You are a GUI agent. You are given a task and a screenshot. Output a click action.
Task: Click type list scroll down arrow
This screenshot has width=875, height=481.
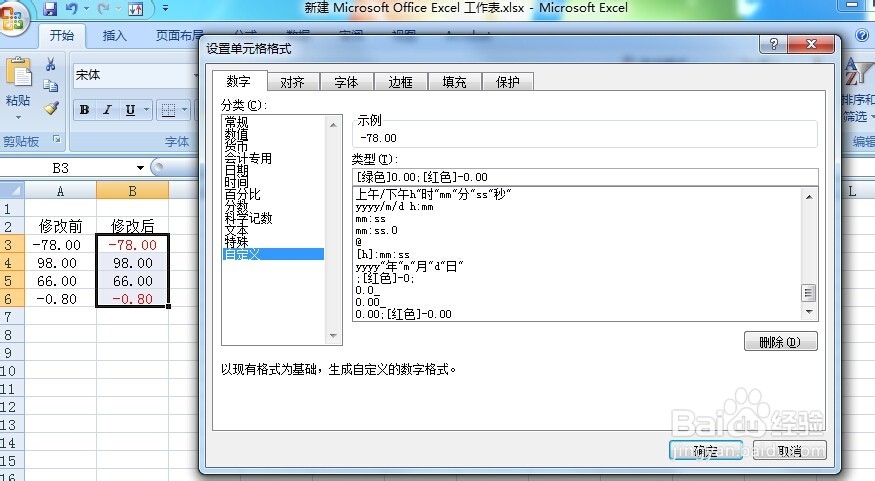coord(809,312)
